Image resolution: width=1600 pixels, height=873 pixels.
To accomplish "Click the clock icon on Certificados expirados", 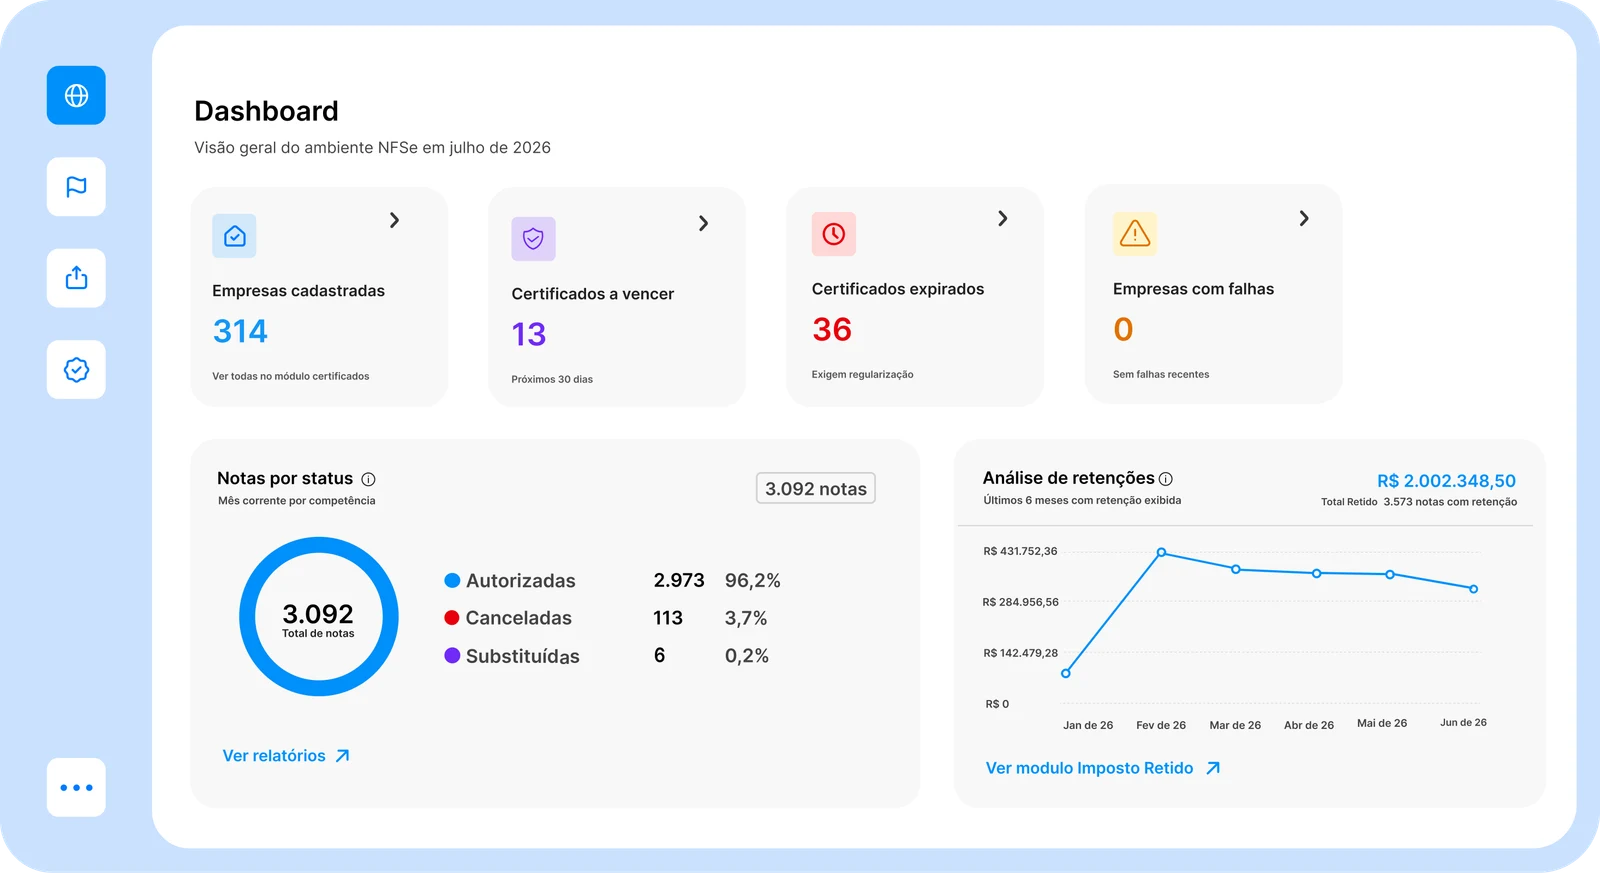I will (x=834, y=234).
